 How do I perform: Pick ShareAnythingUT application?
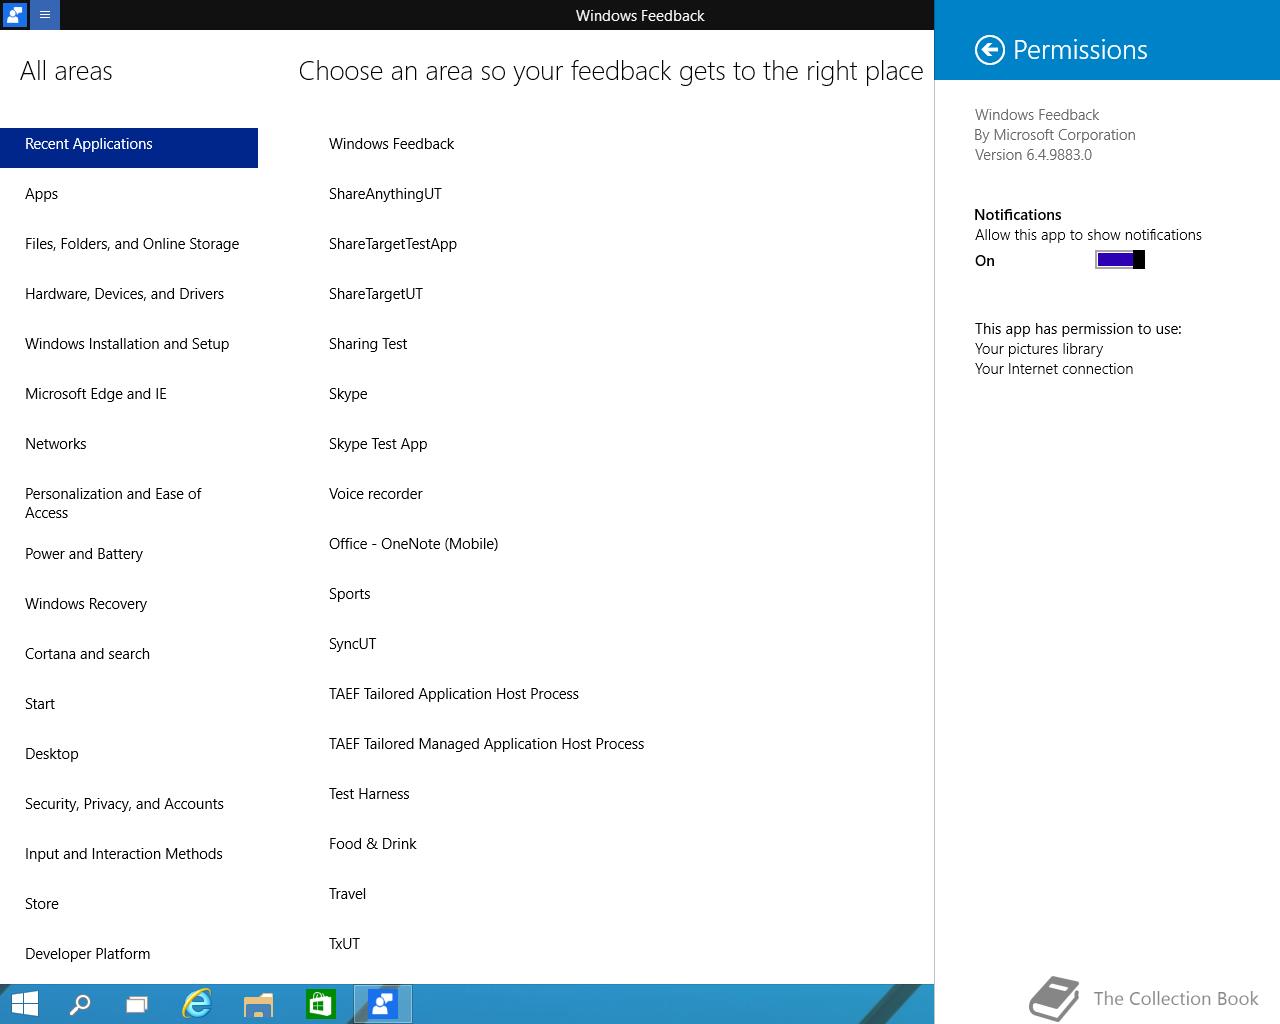click(x=385, y=194)
